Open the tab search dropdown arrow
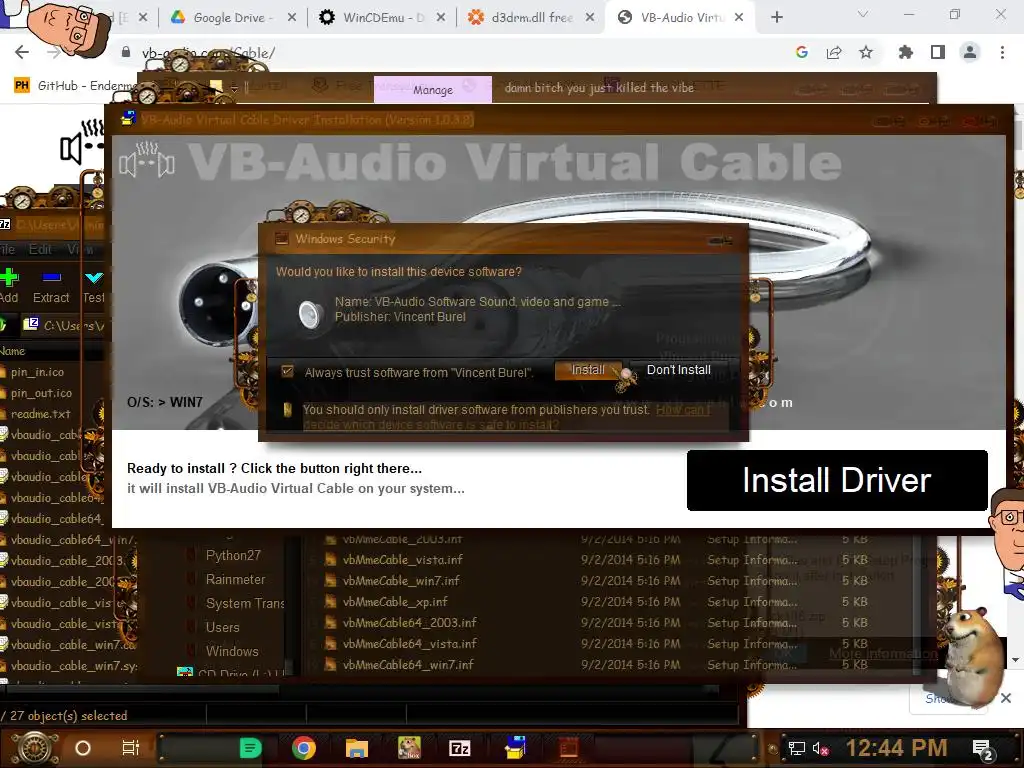1024x768 pixels. tap(863, 14)
